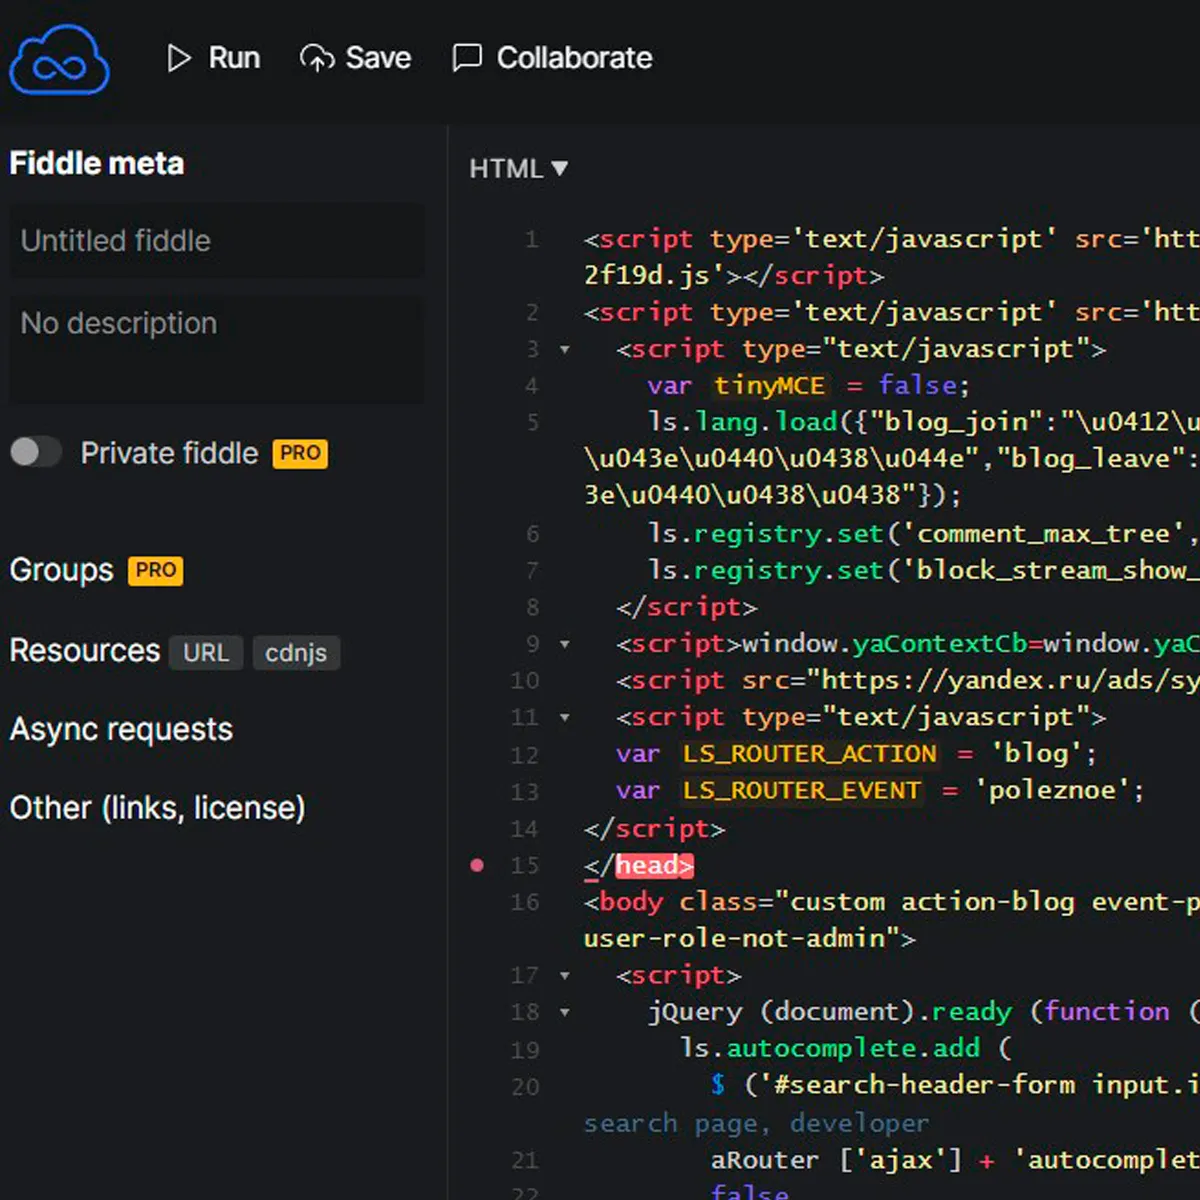This screenshot has height=1200, width=1200.
Task: Click the PRO badge next to Private fiddle
Action: coord(300,453)
